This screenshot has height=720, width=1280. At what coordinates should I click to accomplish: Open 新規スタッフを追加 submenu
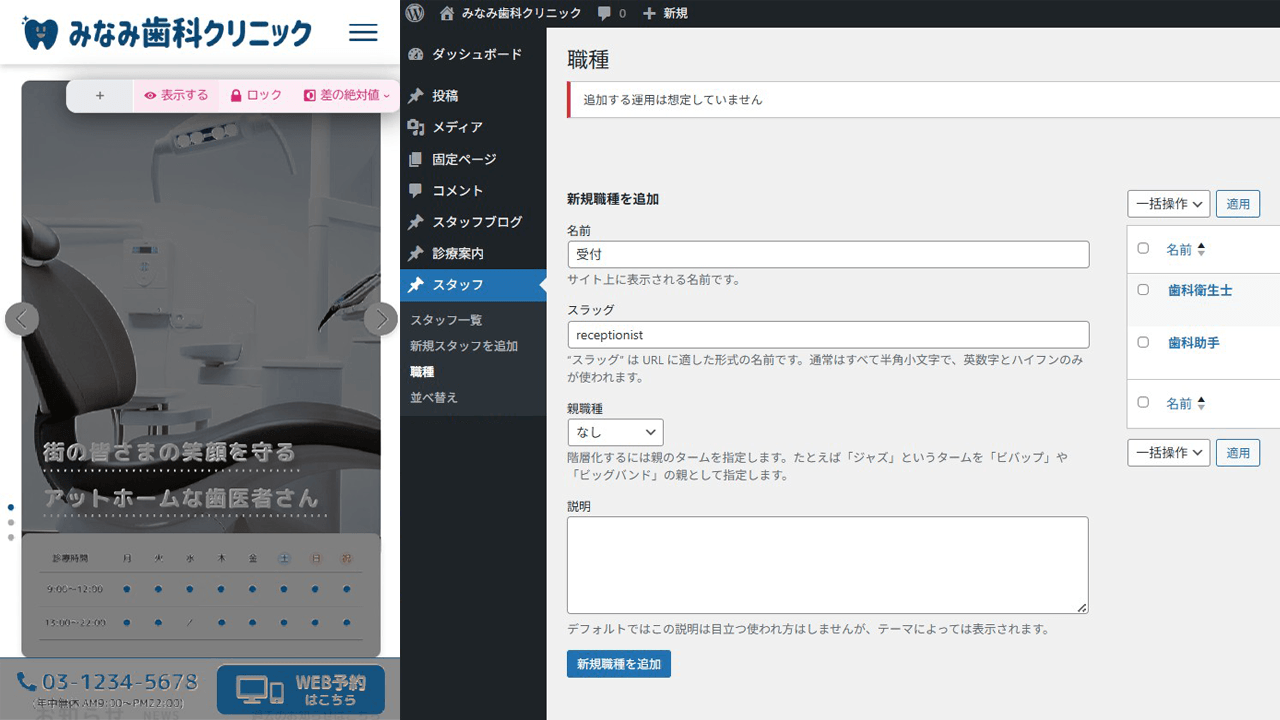pos(464,346)
